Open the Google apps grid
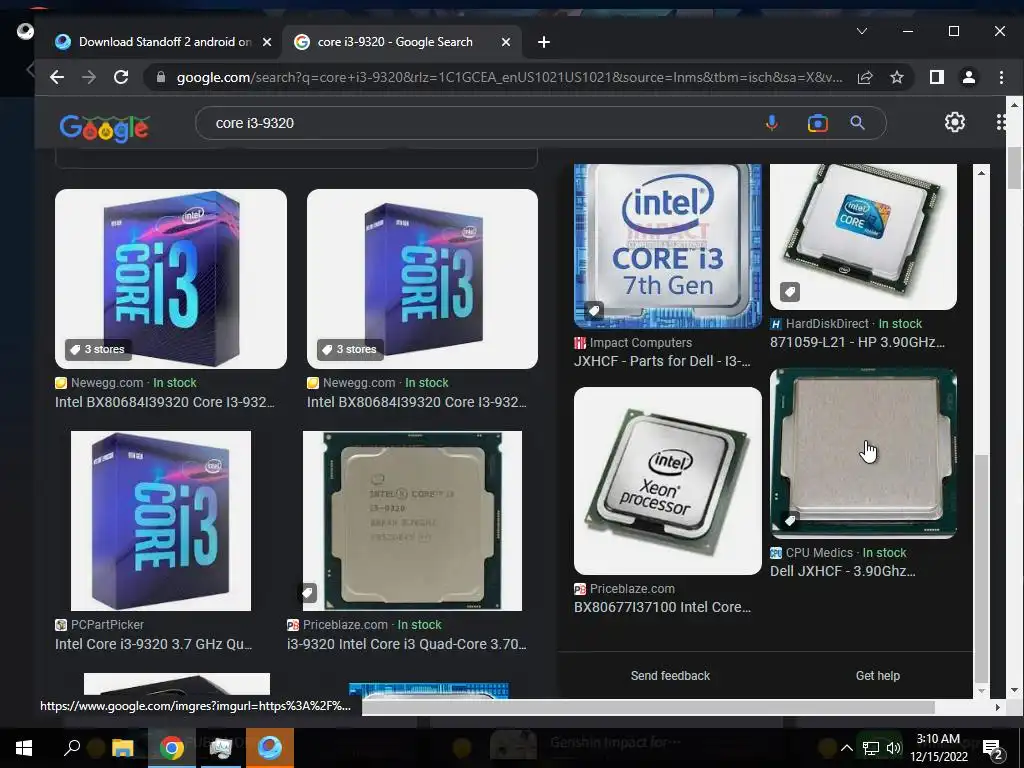 click(1002, 122)
